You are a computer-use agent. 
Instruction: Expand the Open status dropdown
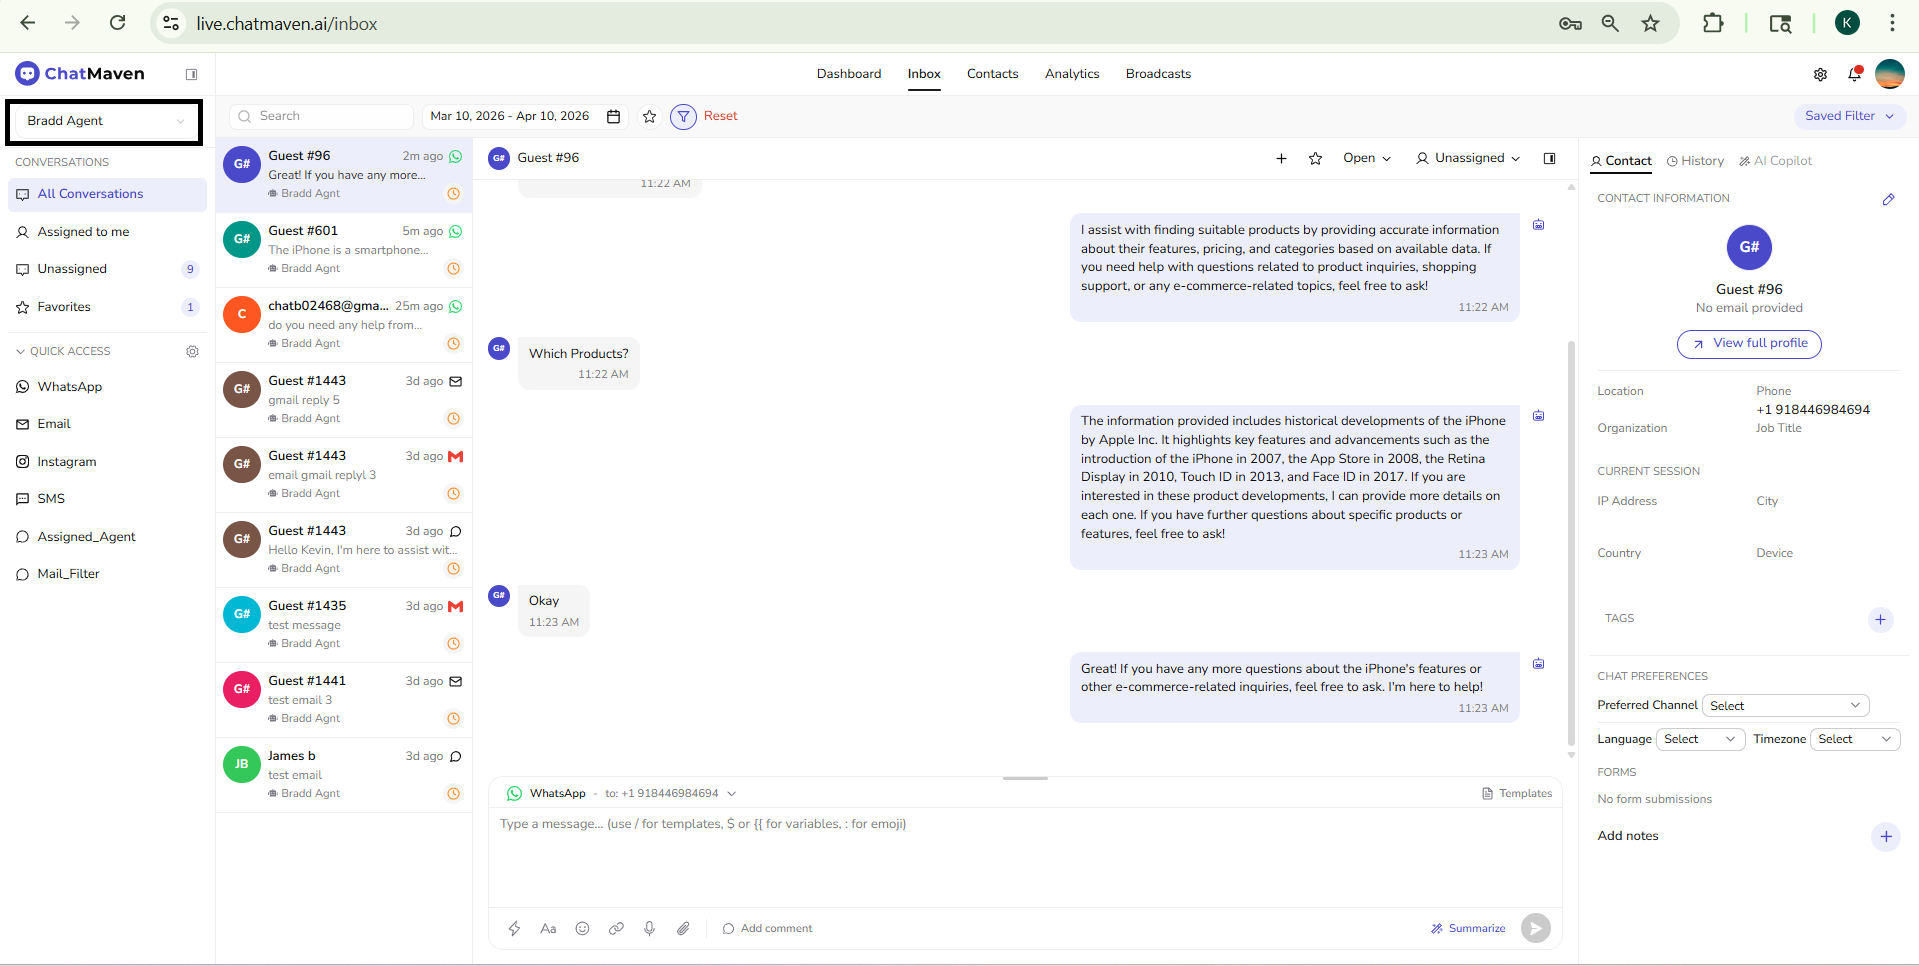click(1366, 158)
